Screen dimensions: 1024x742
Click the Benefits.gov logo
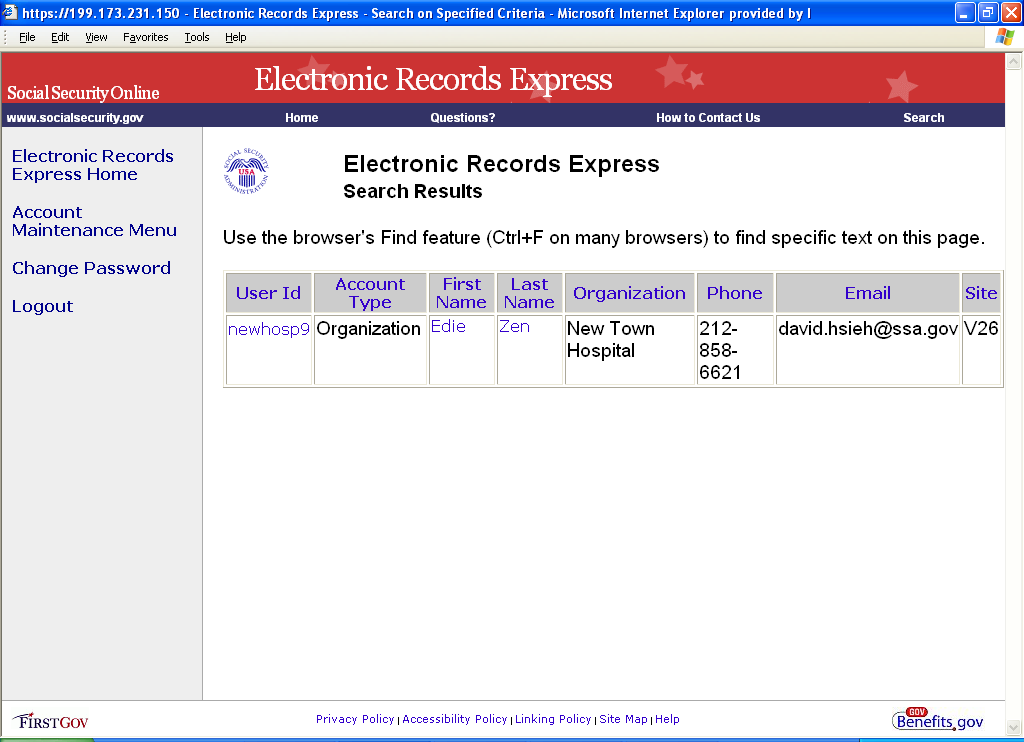click(938, 719)
